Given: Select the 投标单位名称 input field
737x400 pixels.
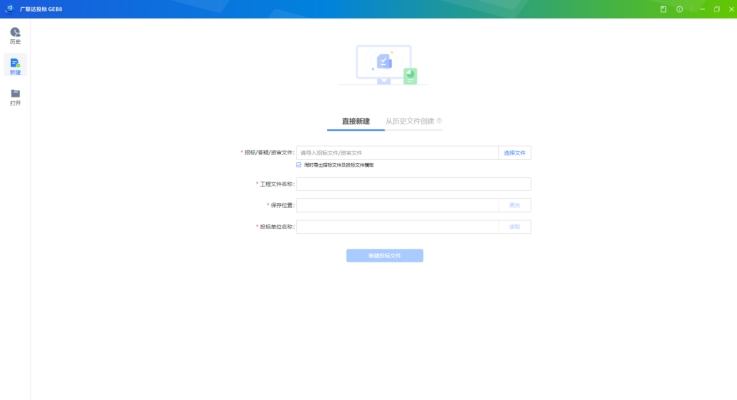Looking at the screenshot, I should pyautogui.click(x=397, y=227).
